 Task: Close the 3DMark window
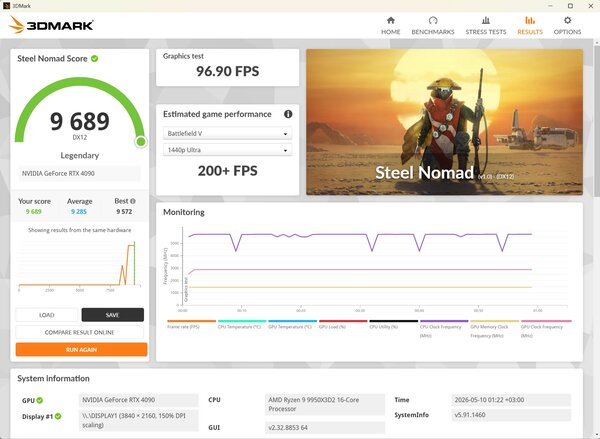[x=590, y=6]
